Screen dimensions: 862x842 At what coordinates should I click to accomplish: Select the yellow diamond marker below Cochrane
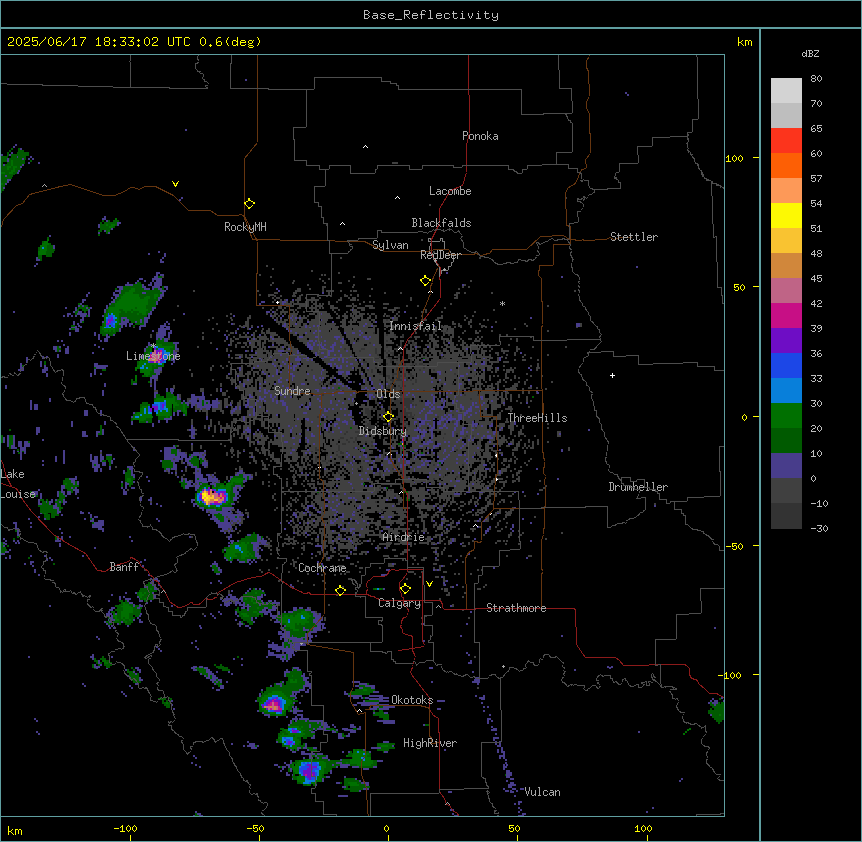tap(340, 590)
